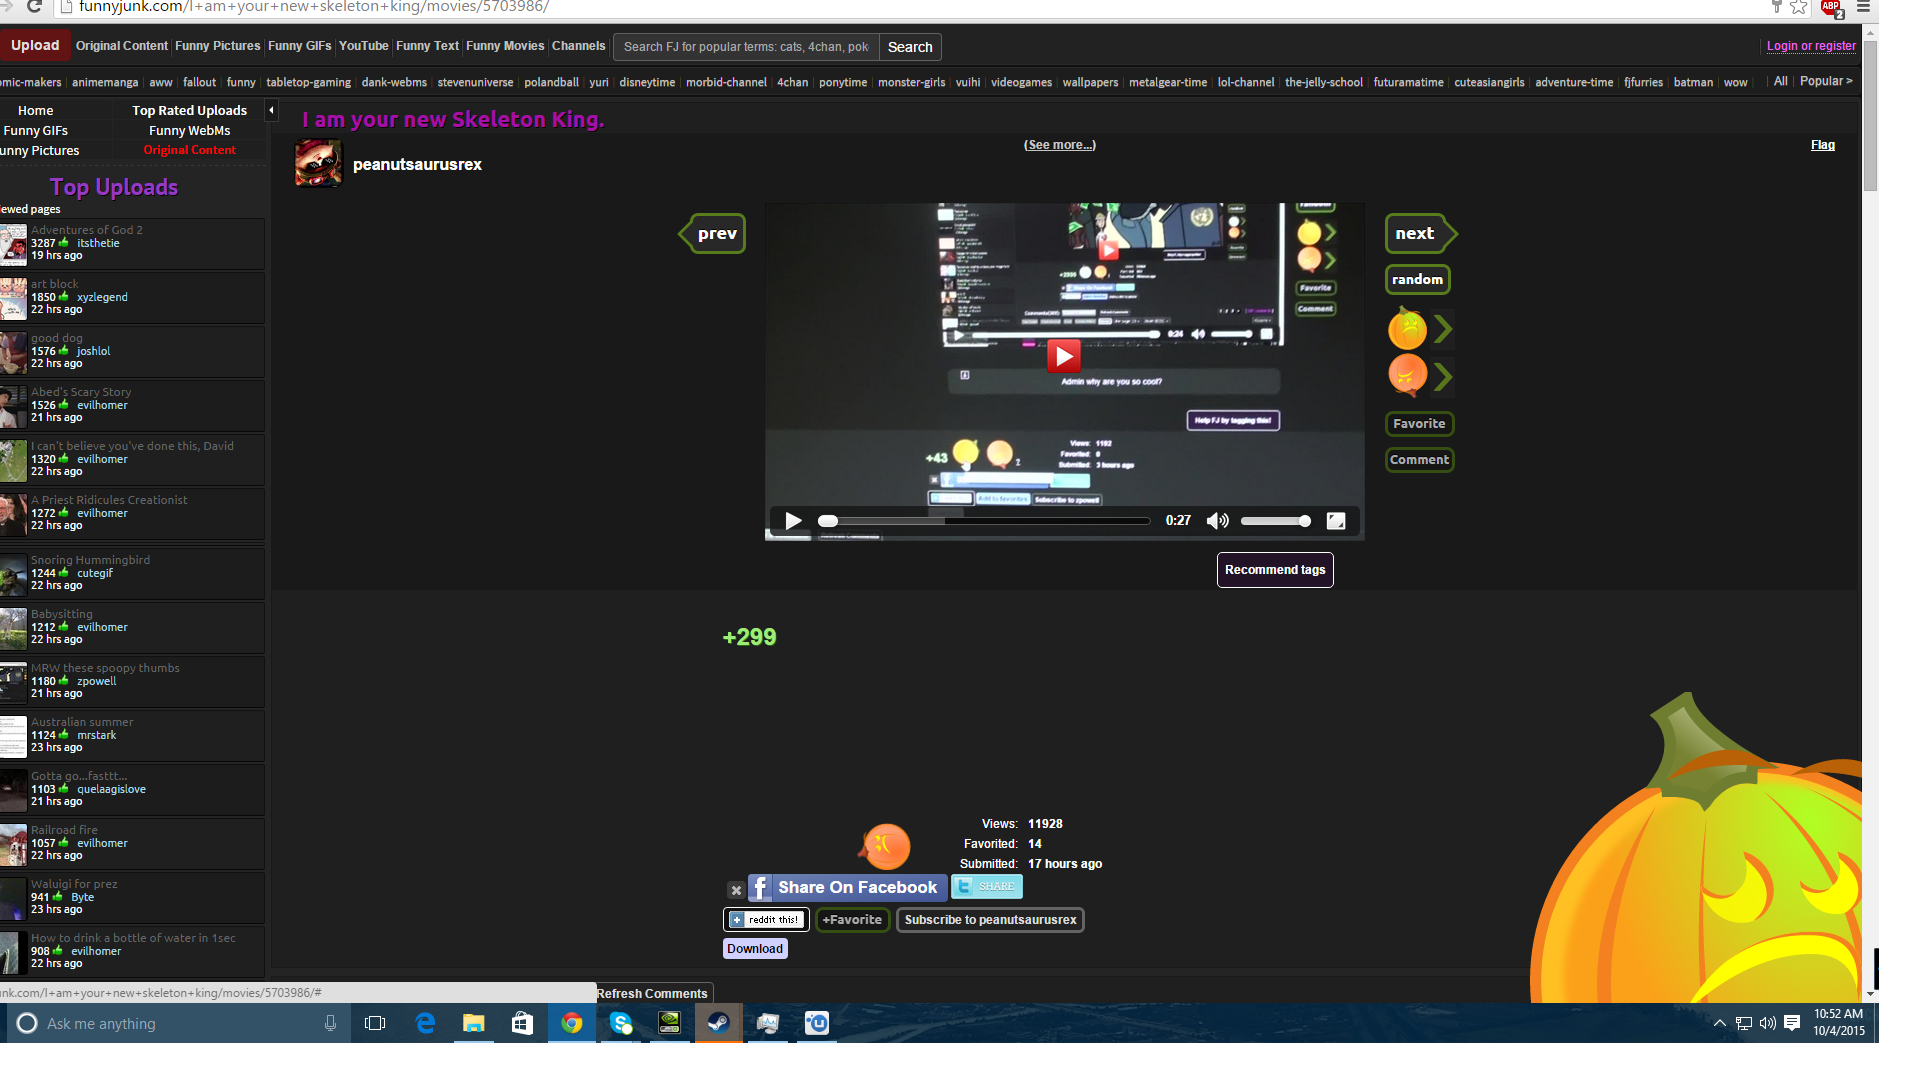
Task: Bookmark the page with the star icon
Action: [x=1799, y=8]
